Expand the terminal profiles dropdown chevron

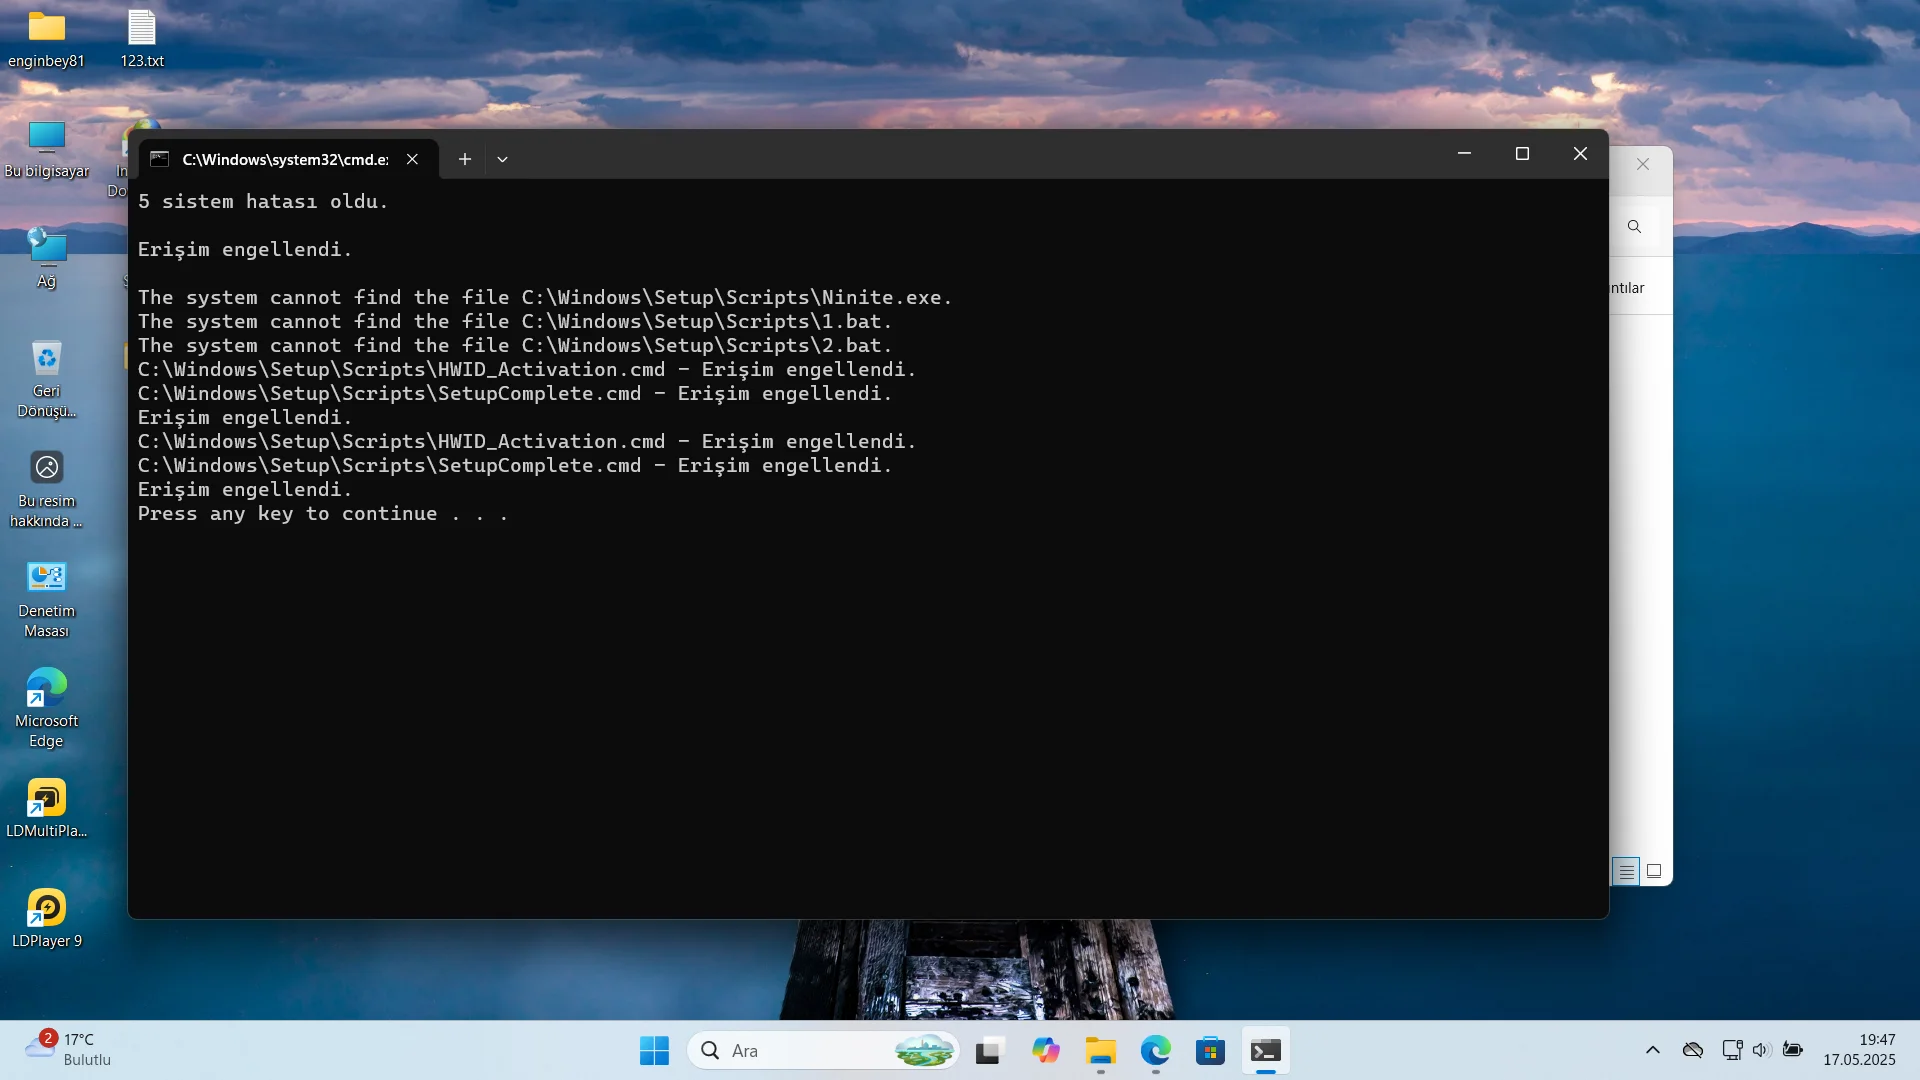pos(503,159)
